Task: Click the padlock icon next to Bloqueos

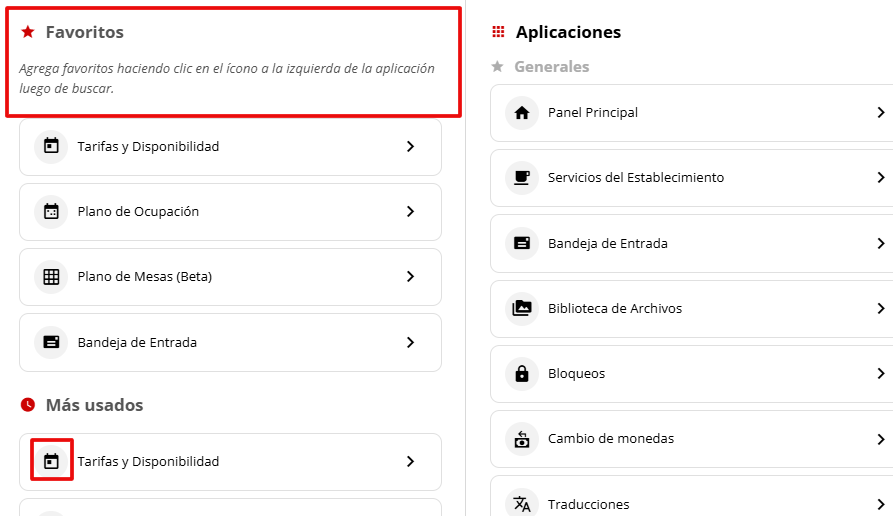Action: pos(521,374)
